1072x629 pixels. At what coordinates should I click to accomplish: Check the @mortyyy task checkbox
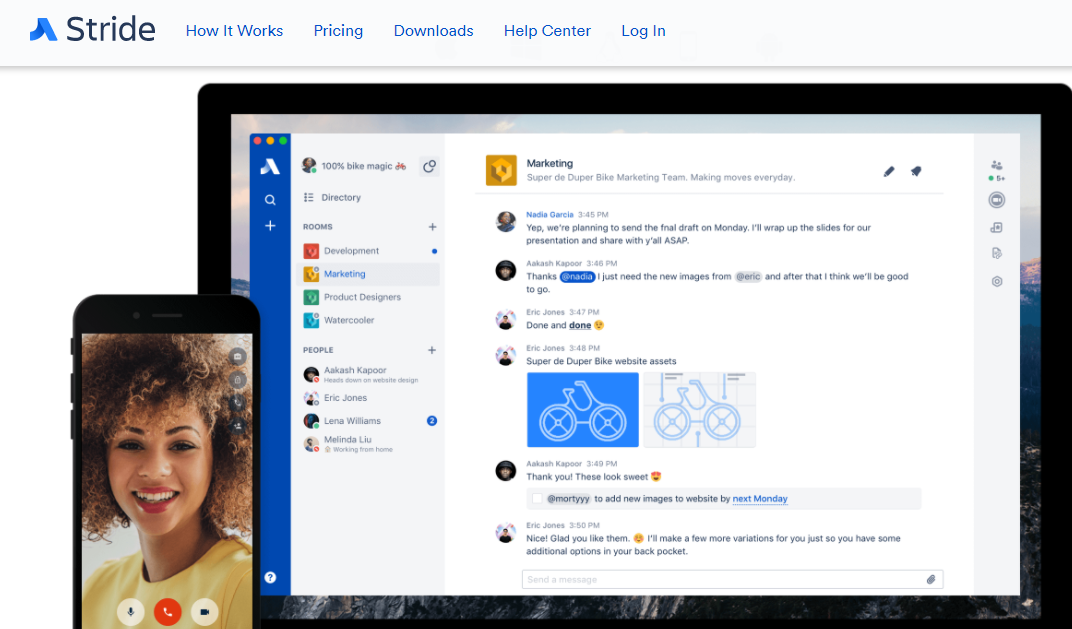coord(537,498)
